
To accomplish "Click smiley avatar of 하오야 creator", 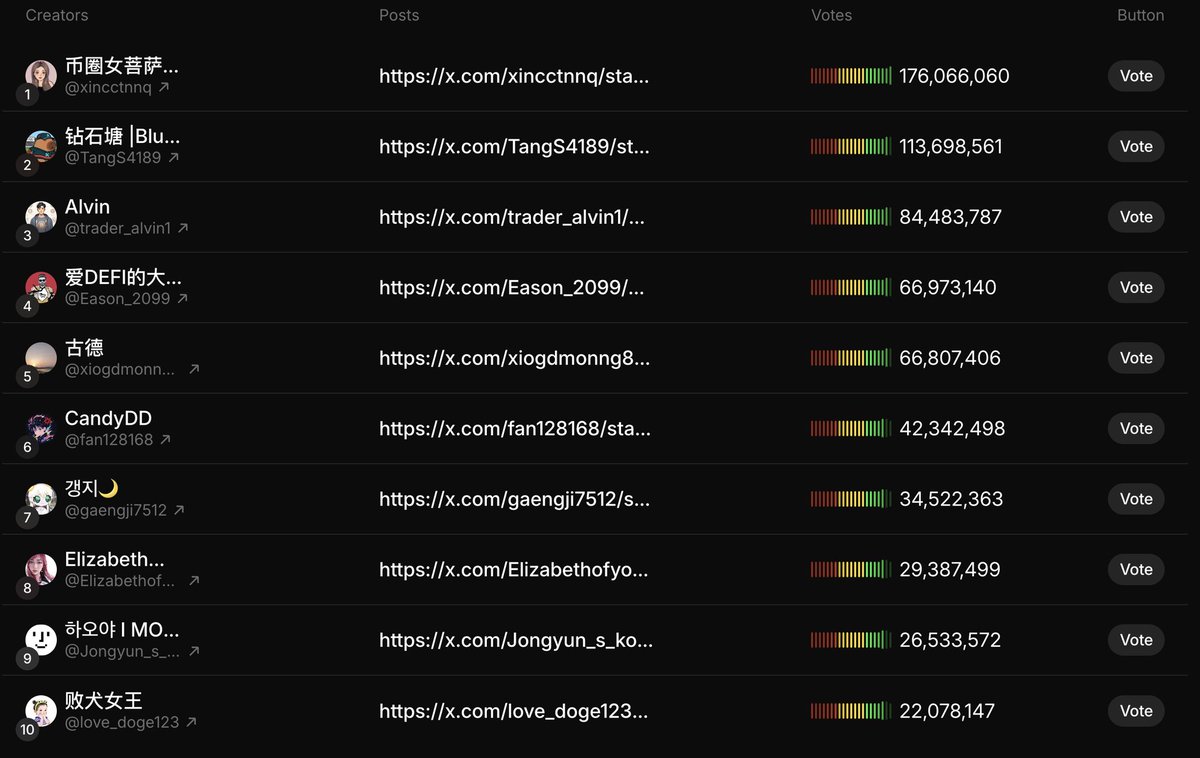I will 41,639.
